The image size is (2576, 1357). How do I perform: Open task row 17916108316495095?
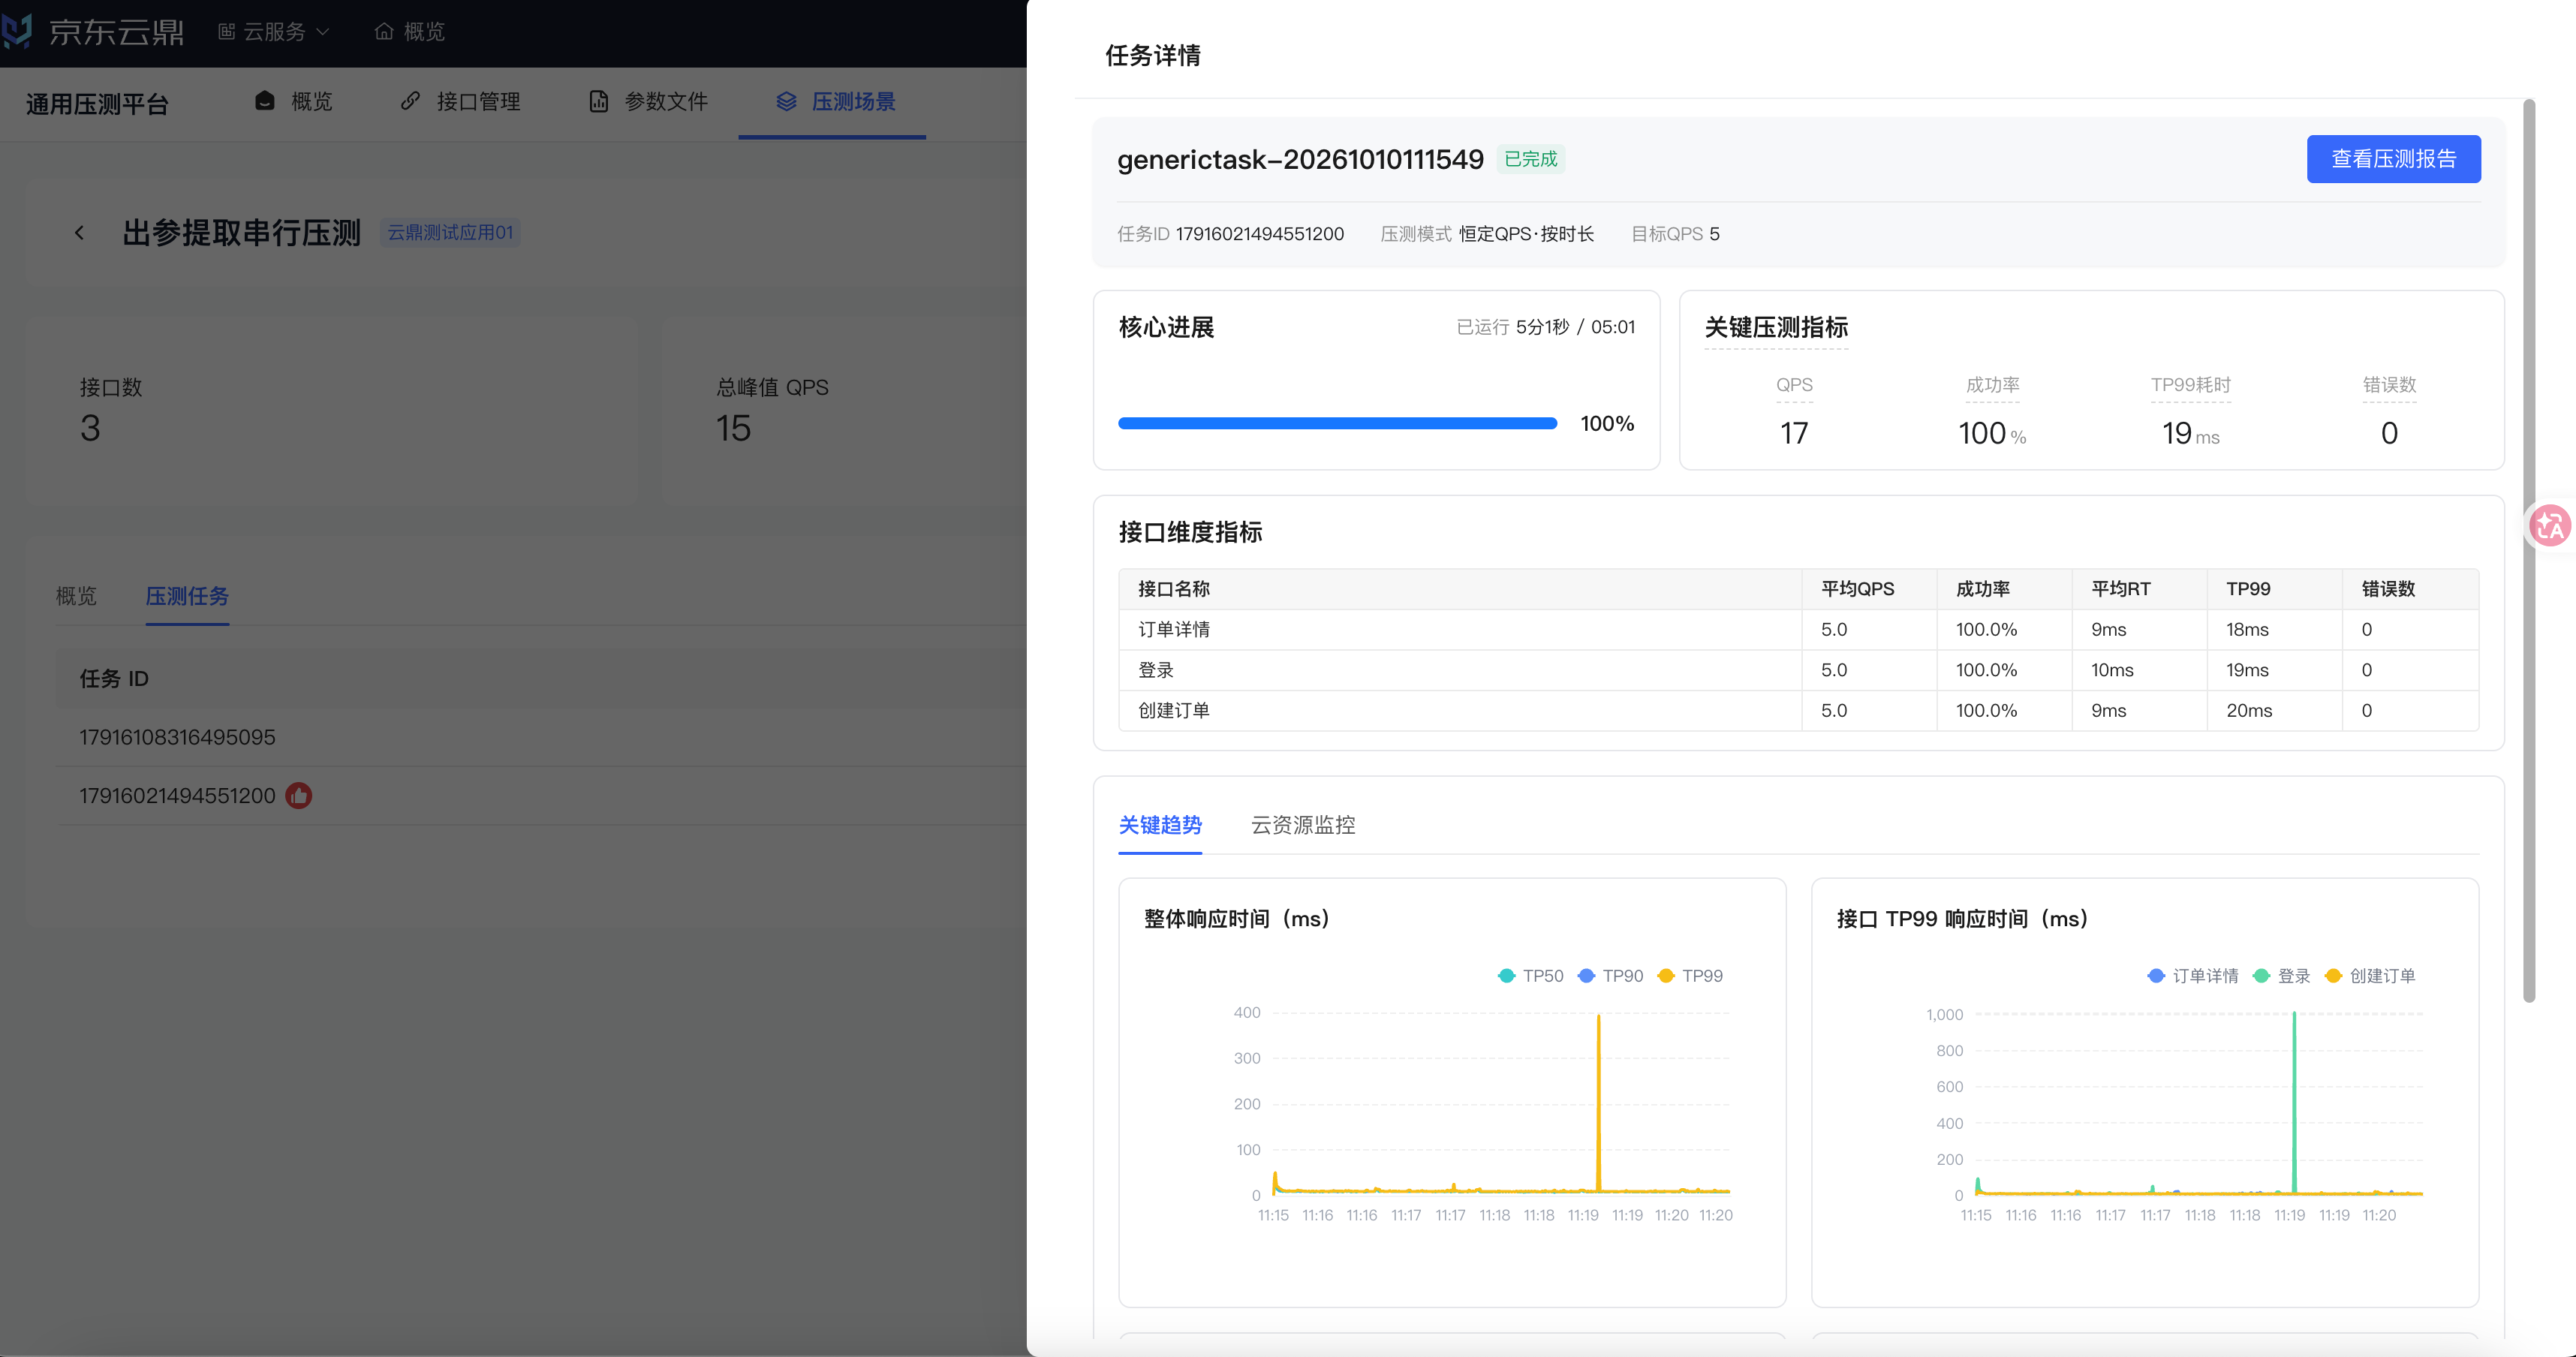541,737
